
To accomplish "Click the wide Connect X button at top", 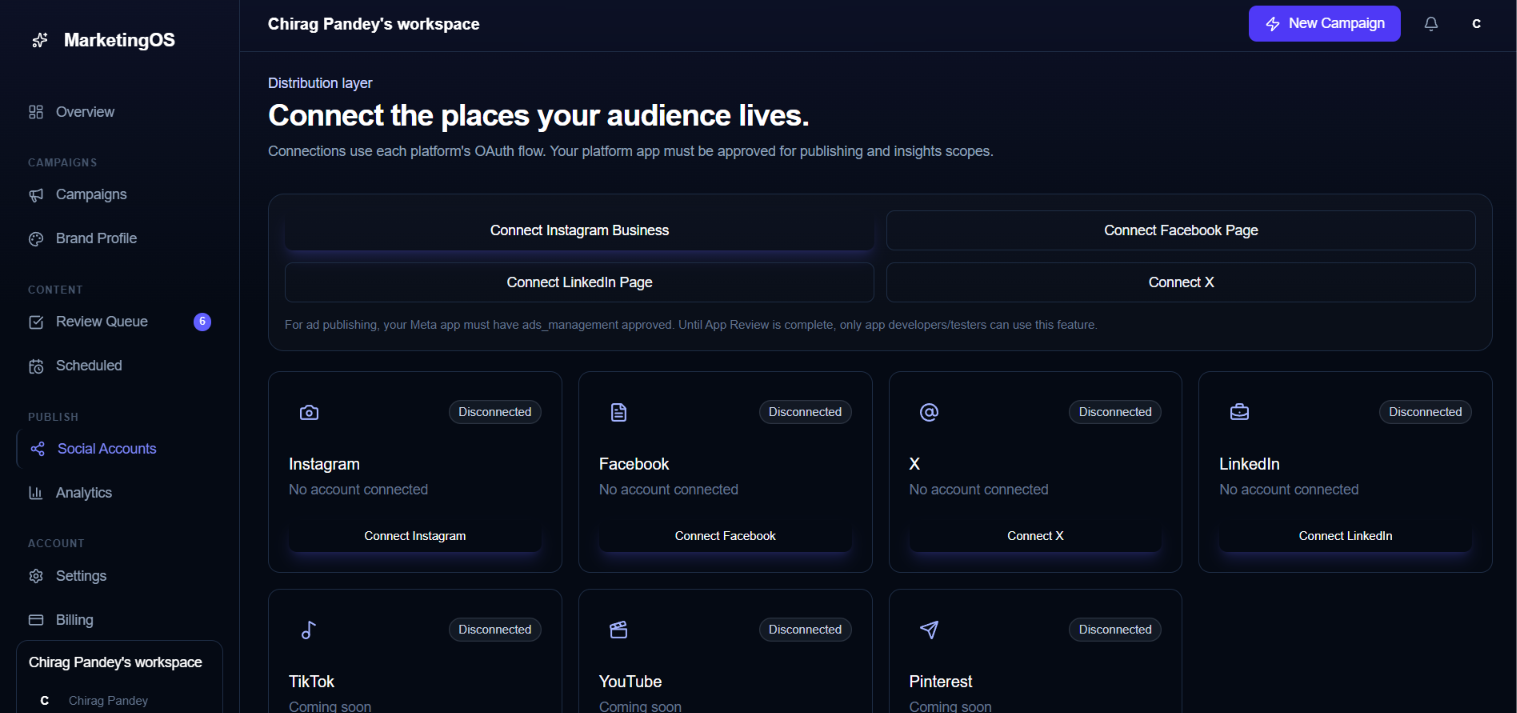I will 1180,282.
